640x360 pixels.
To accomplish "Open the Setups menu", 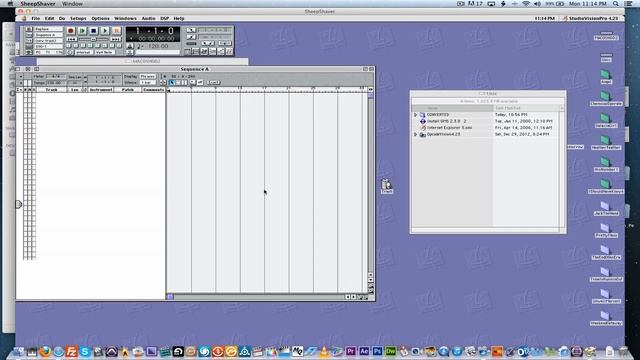I will pos(78,18).
